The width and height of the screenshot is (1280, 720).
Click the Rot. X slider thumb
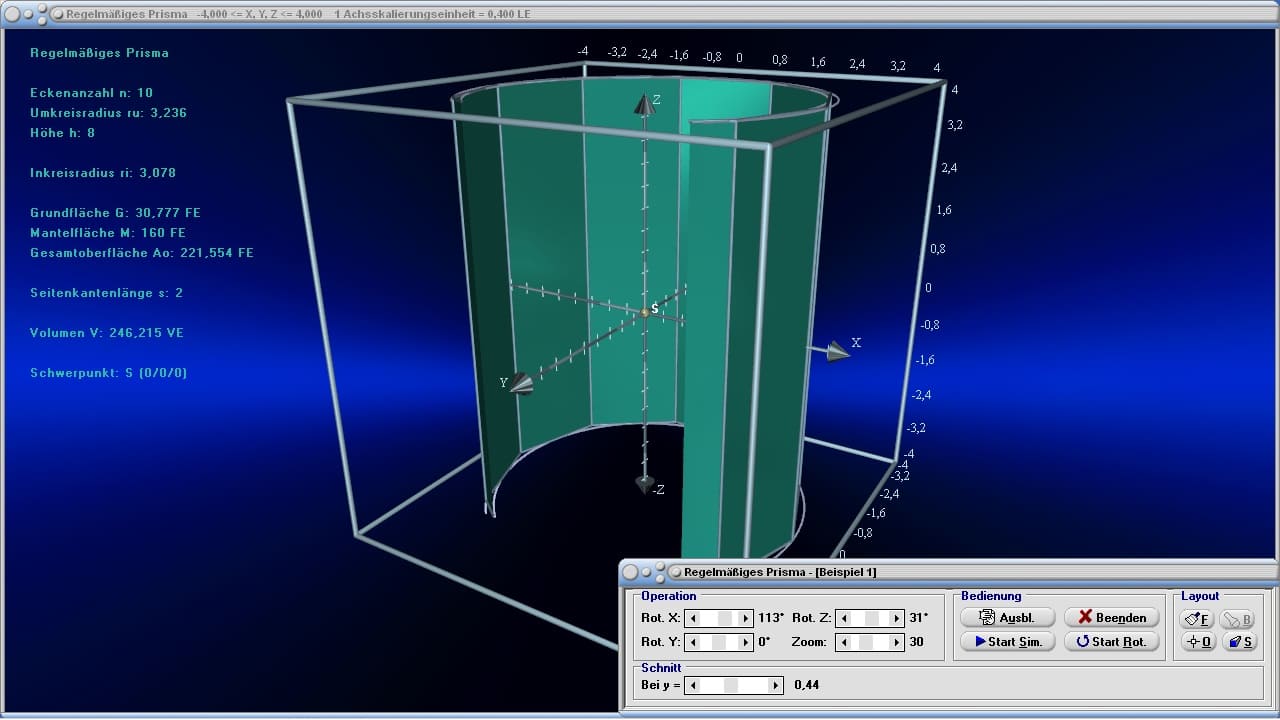point(725,618)
